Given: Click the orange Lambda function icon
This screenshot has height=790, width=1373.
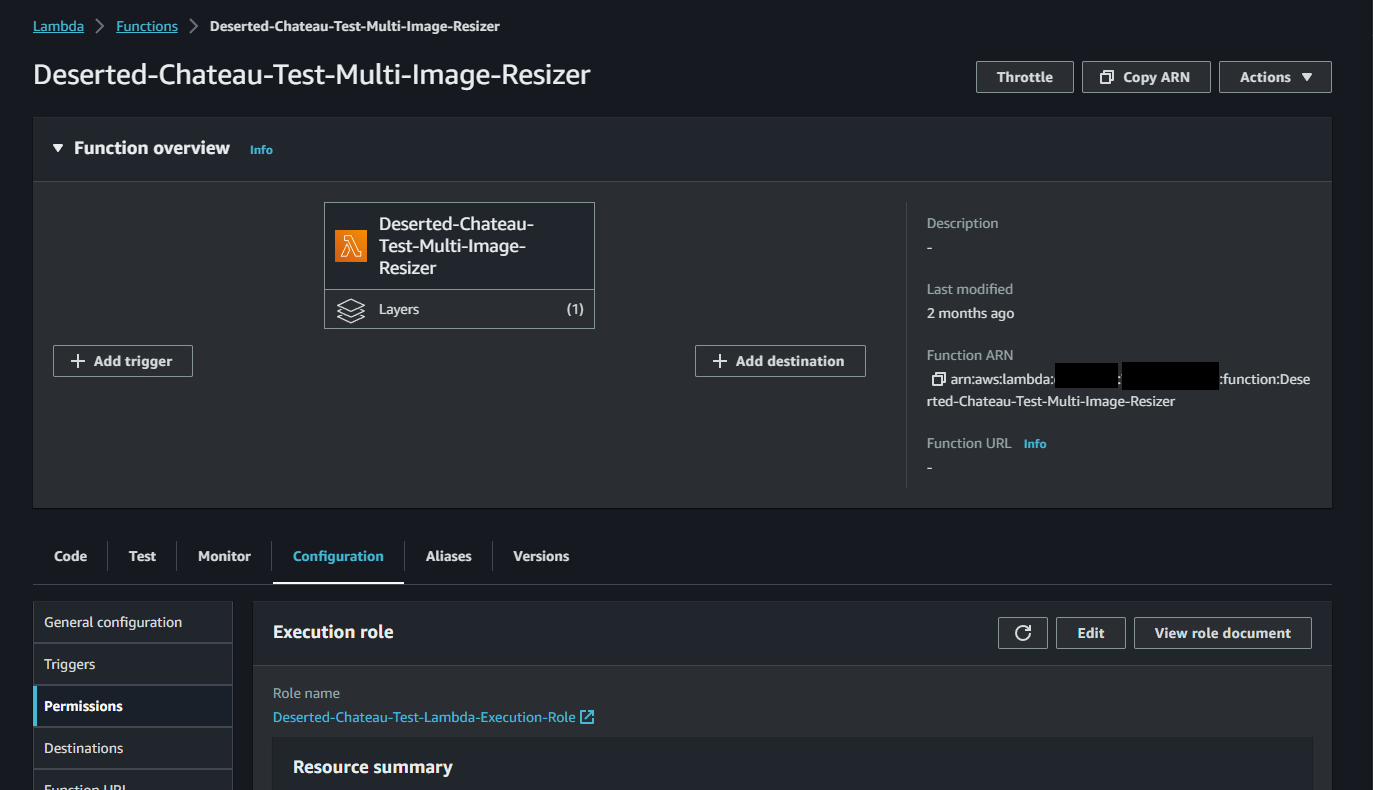Looking at the screenshot, I should (351, 246).
